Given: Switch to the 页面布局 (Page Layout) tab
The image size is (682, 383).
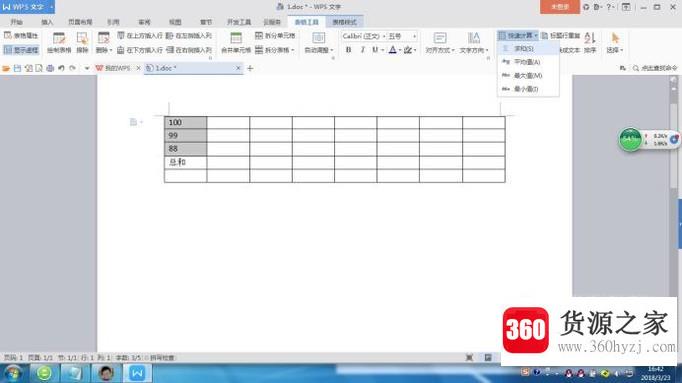Looking at the screenshot, I should coord(80,22).
